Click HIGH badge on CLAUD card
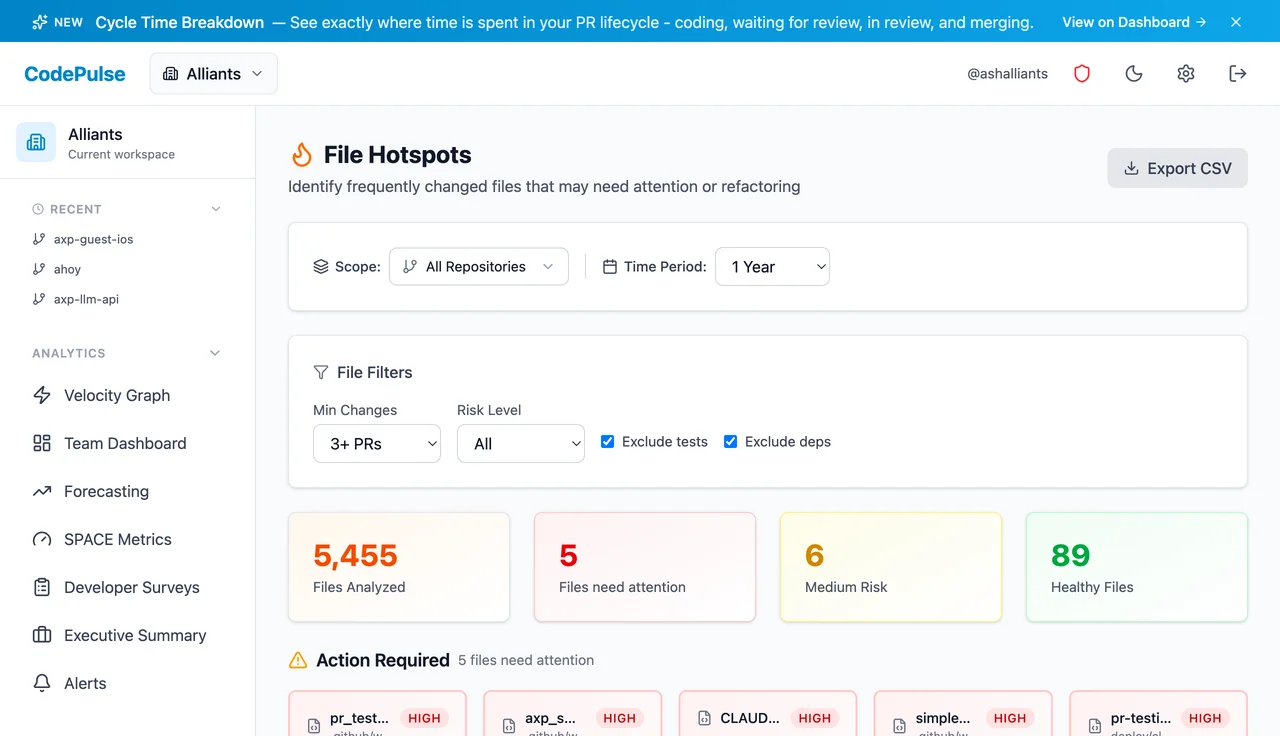 point(815,718)
